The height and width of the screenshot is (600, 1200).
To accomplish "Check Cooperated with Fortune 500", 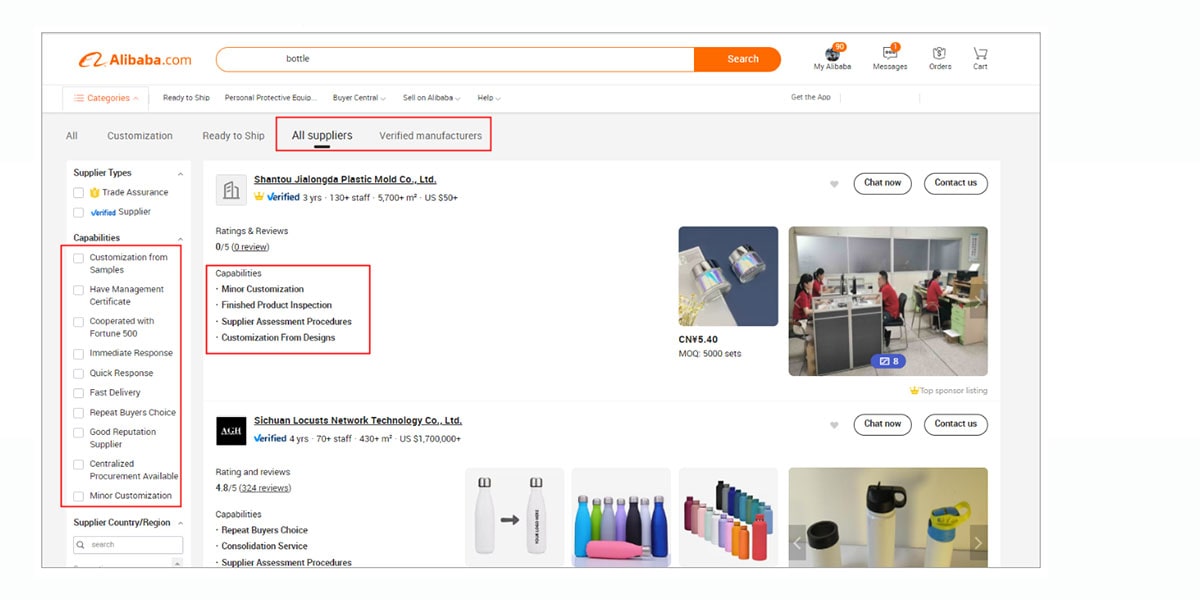I will tap(79, 322).
